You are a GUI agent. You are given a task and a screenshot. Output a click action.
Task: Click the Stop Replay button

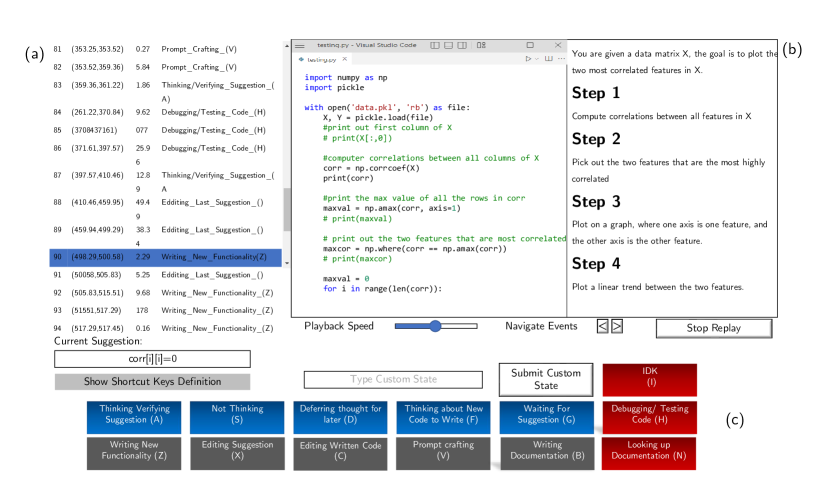pos(714,328)
